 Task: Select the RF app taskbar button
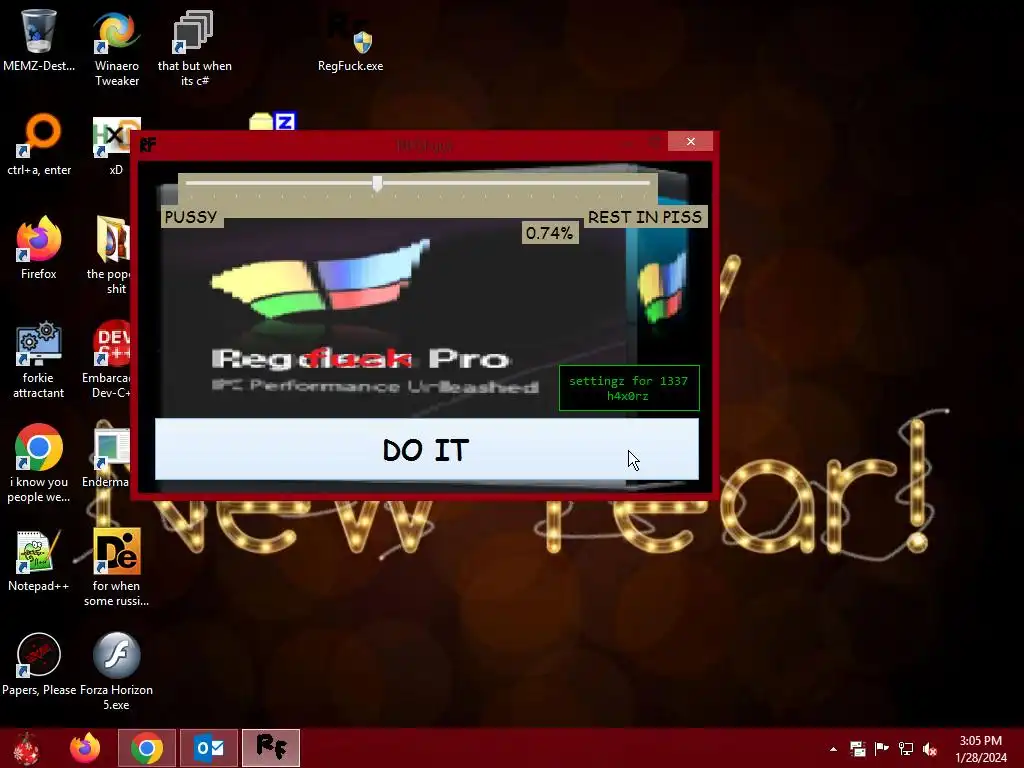click(x=271, y=748)
